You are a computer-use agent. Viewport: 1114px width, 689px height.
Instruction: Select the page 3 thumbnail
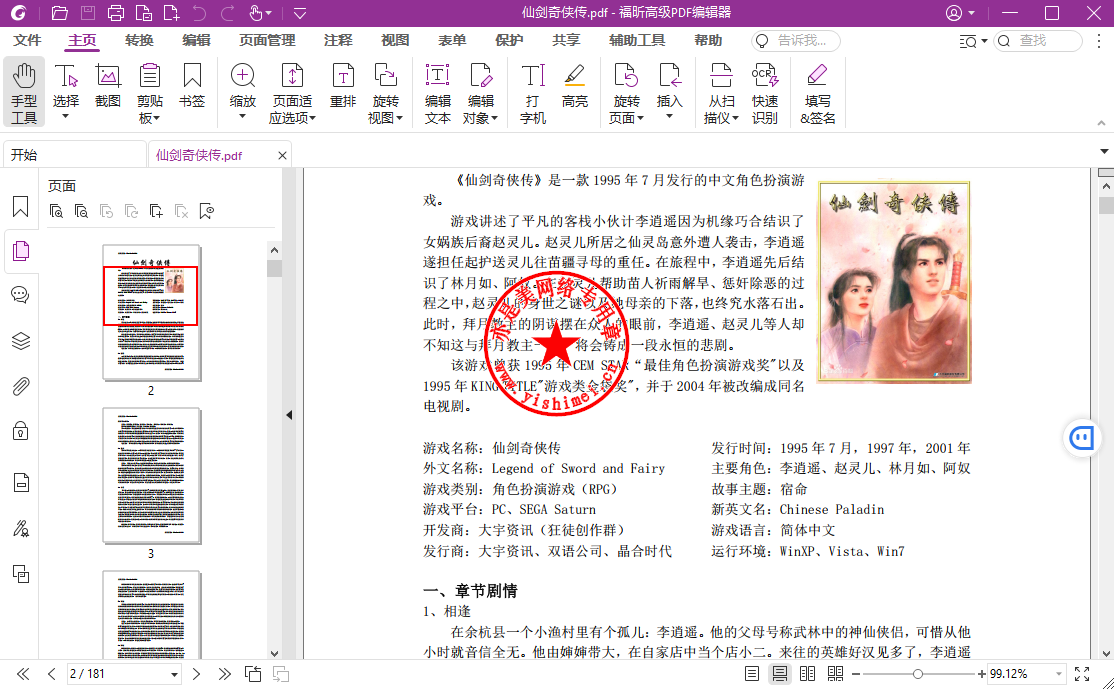coord(151,475)
